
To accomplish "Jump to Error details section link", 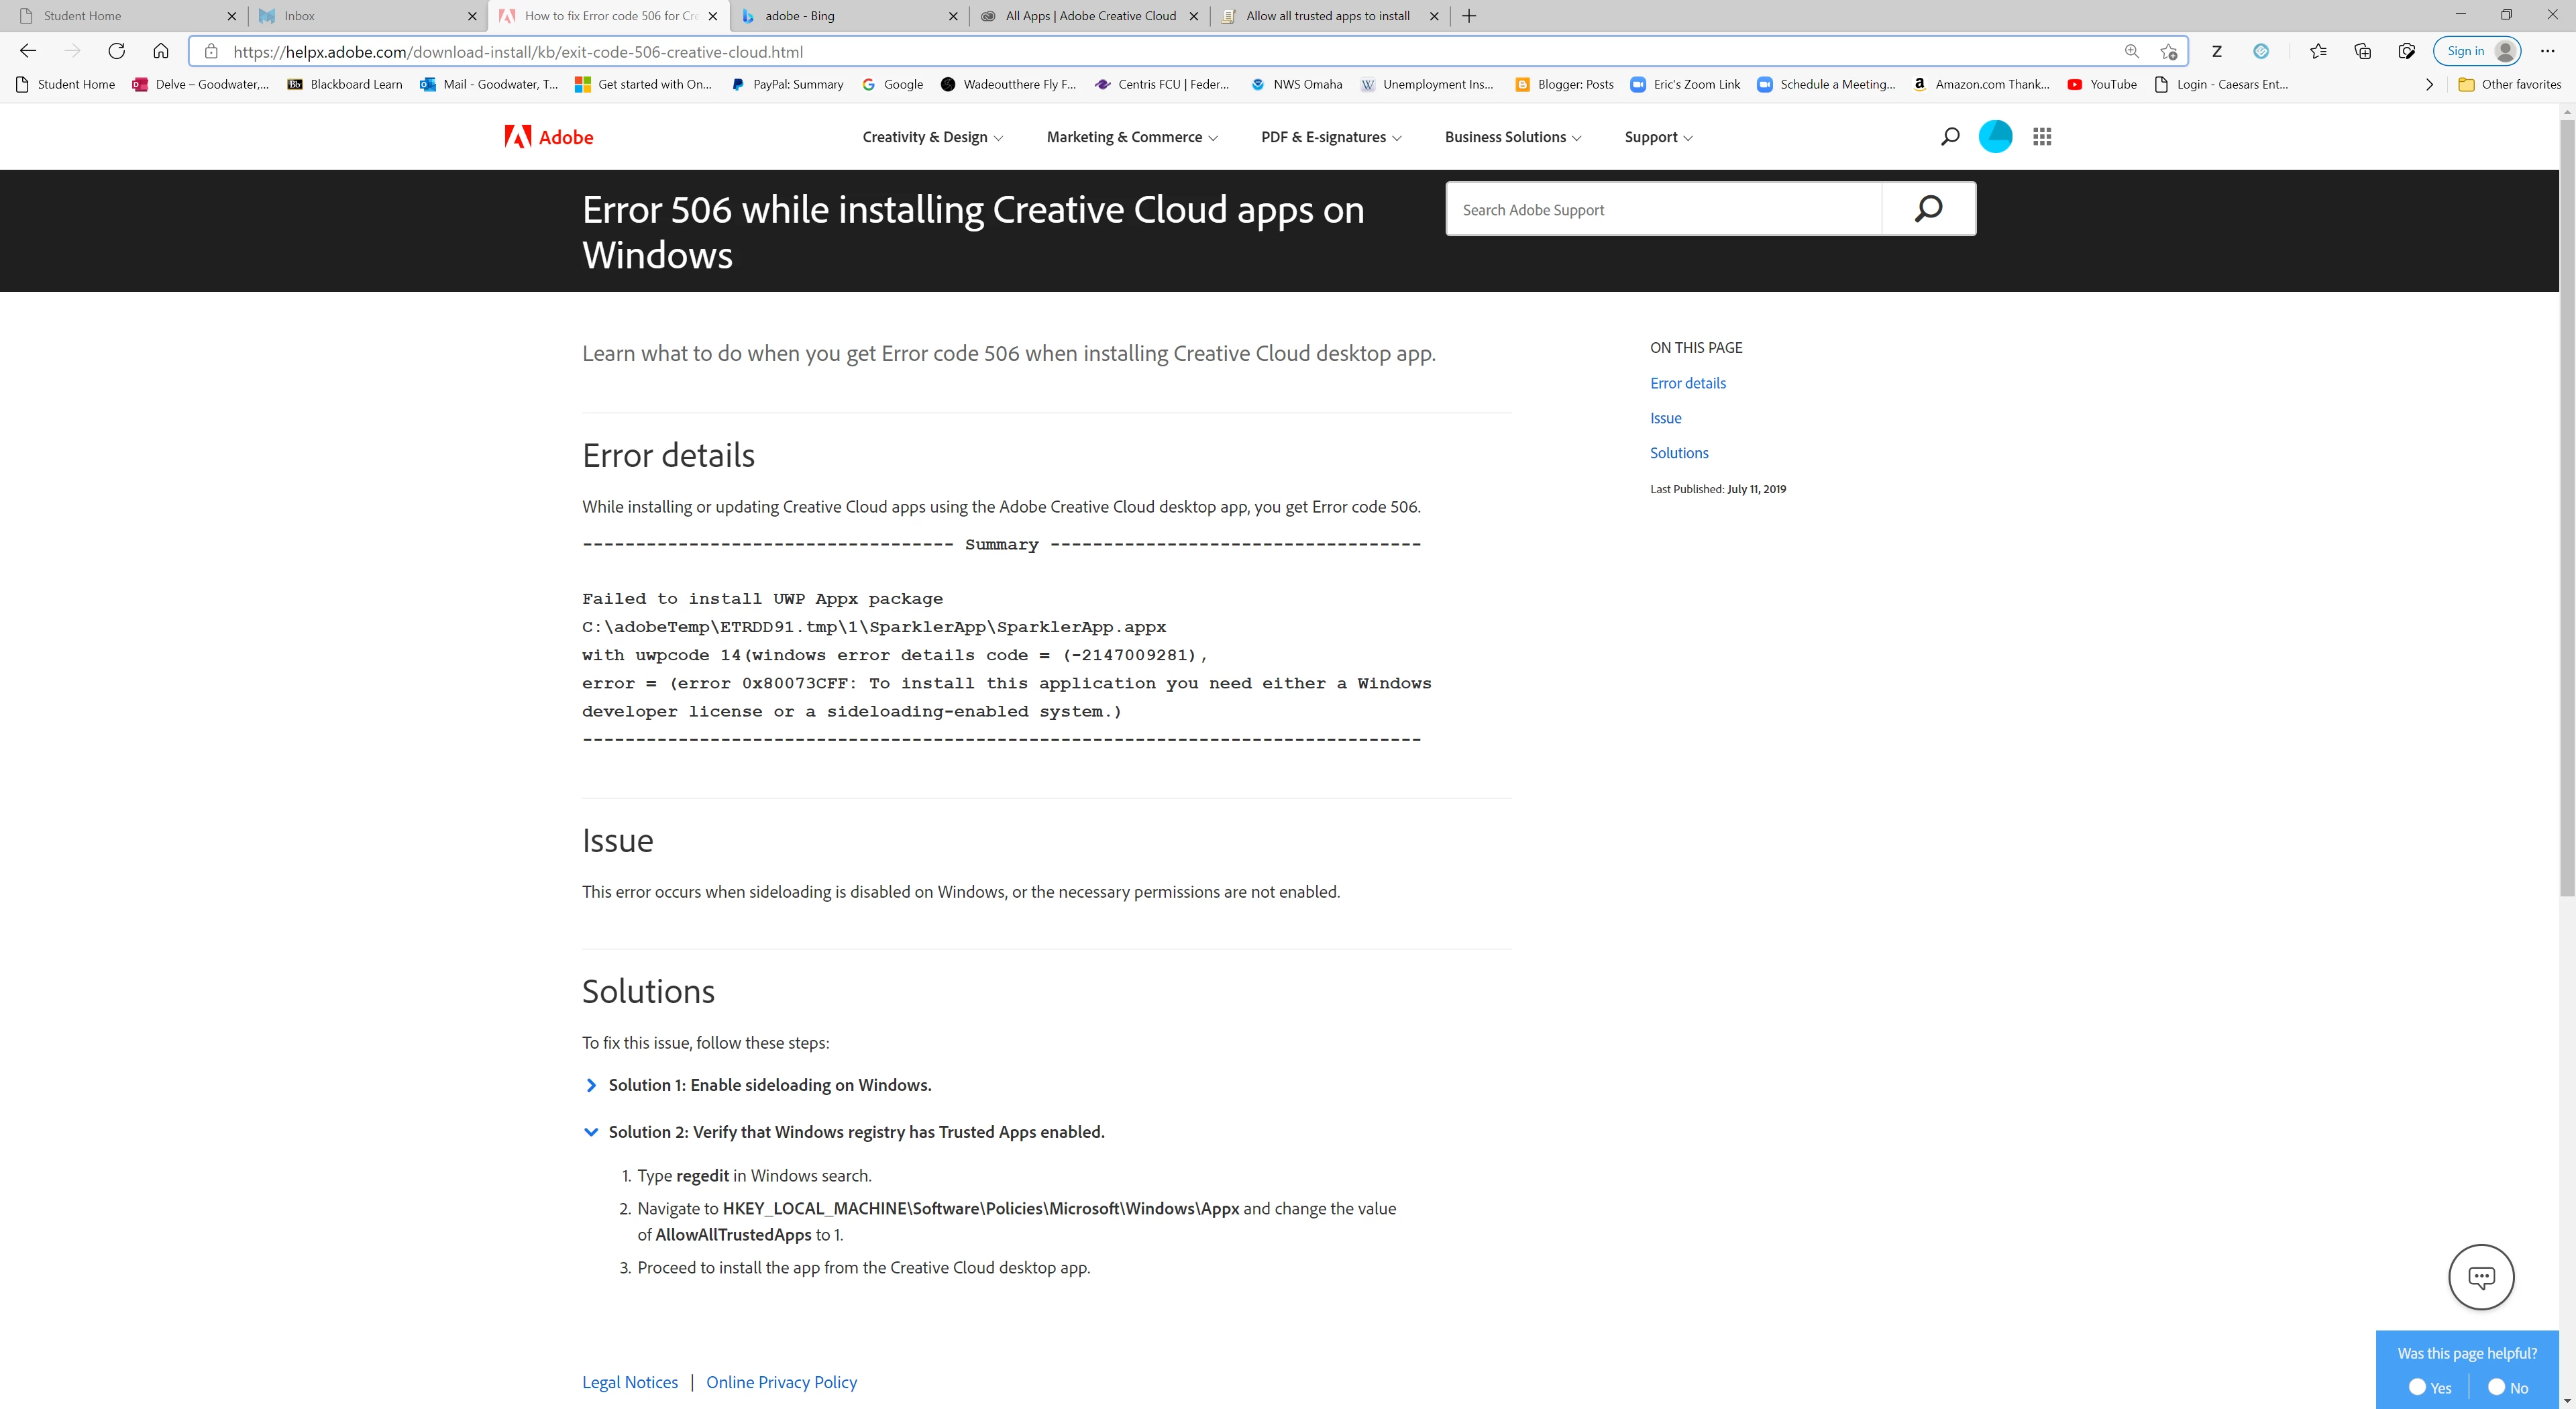I will (x=1687, y=383).
